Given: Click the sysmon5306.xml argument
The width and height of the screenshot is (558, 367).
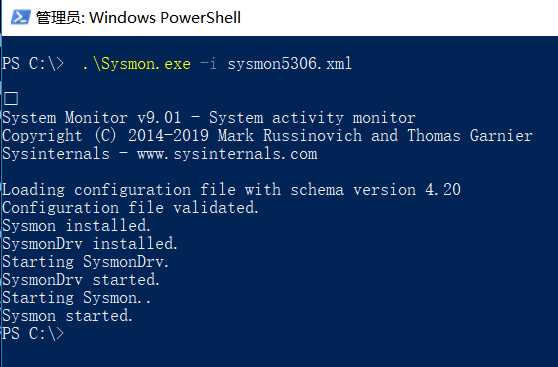Looking at the screenshot, I should 289,64.
